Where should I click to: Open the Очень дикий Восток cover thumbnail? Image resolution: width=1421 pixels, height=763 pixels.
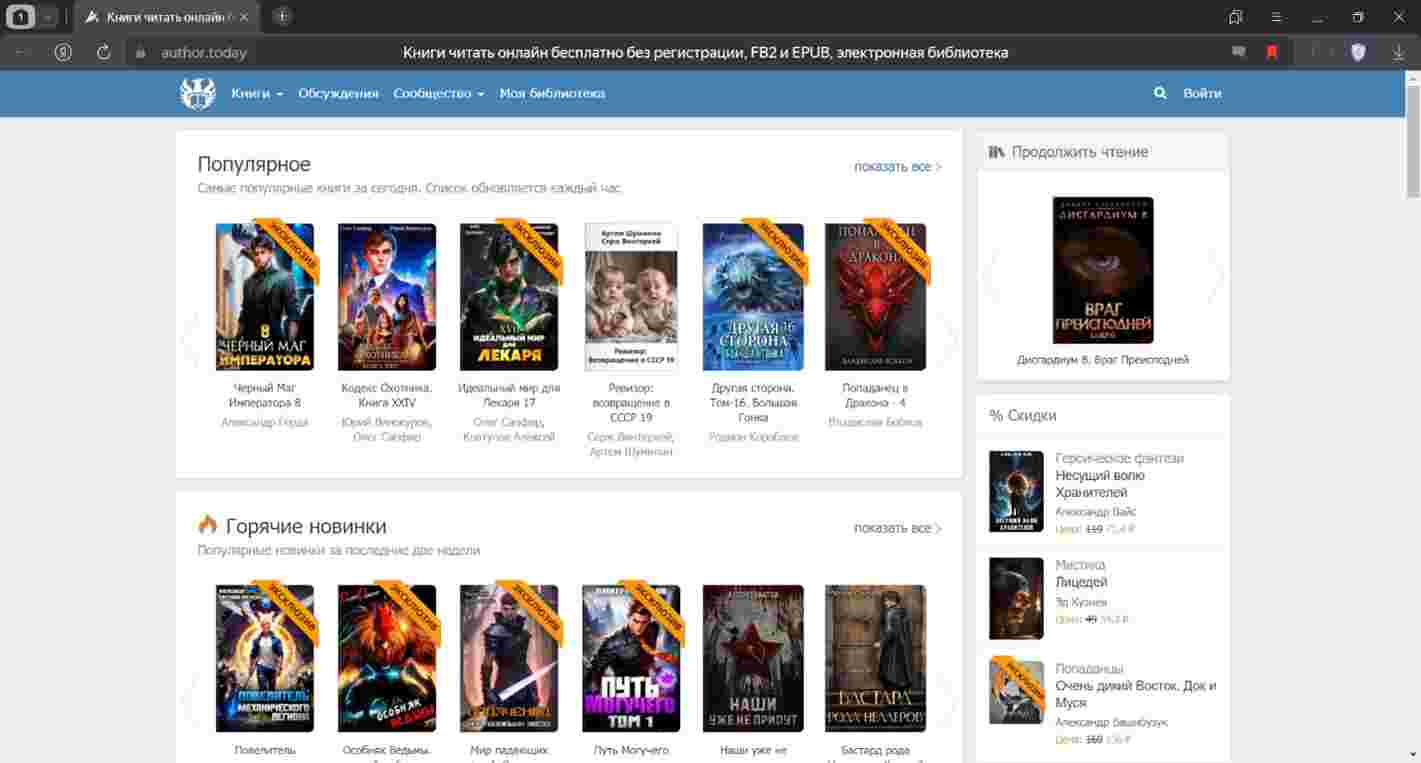[1016, 691]
